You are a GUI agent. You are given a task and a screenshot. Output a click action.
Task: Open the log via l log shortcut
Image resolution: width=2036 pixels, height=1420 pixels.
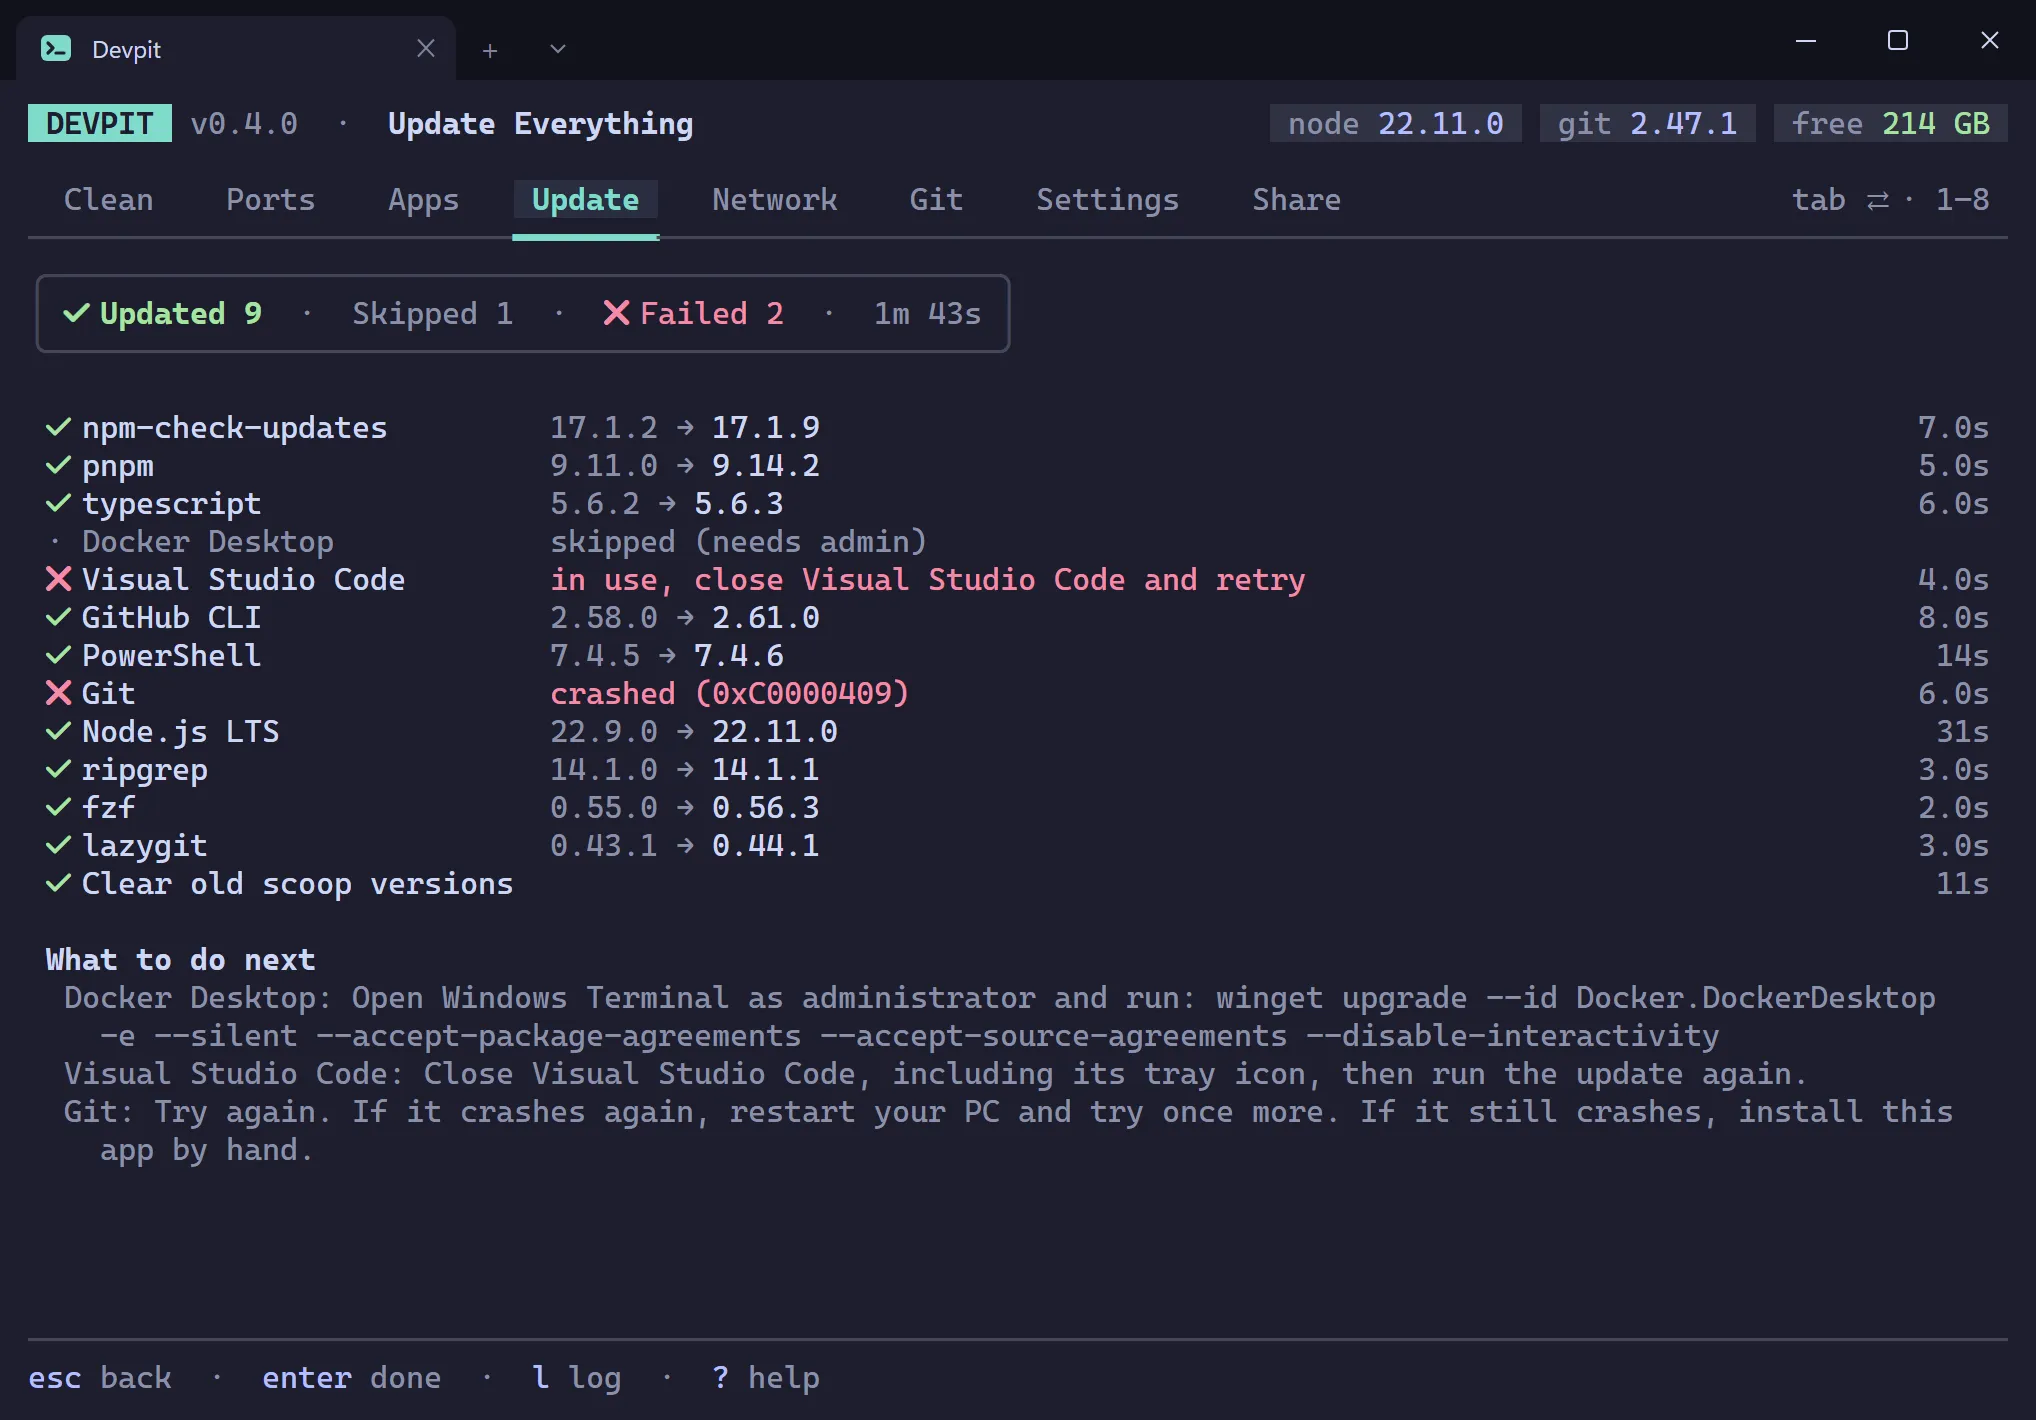(x=577, y=1378)
